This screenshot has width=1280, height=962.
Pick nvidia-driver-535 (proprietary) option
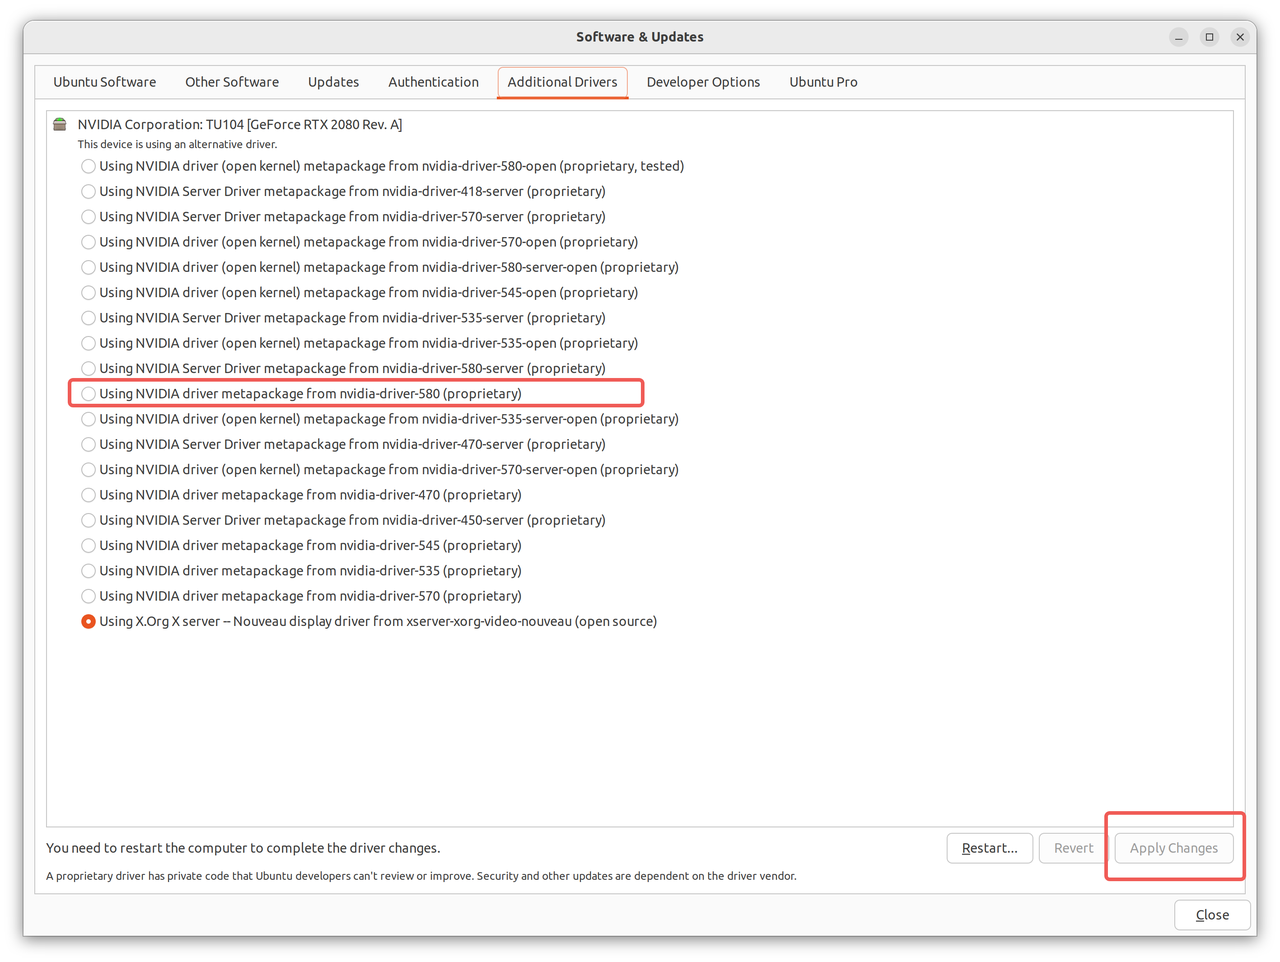tap(301, 570)
